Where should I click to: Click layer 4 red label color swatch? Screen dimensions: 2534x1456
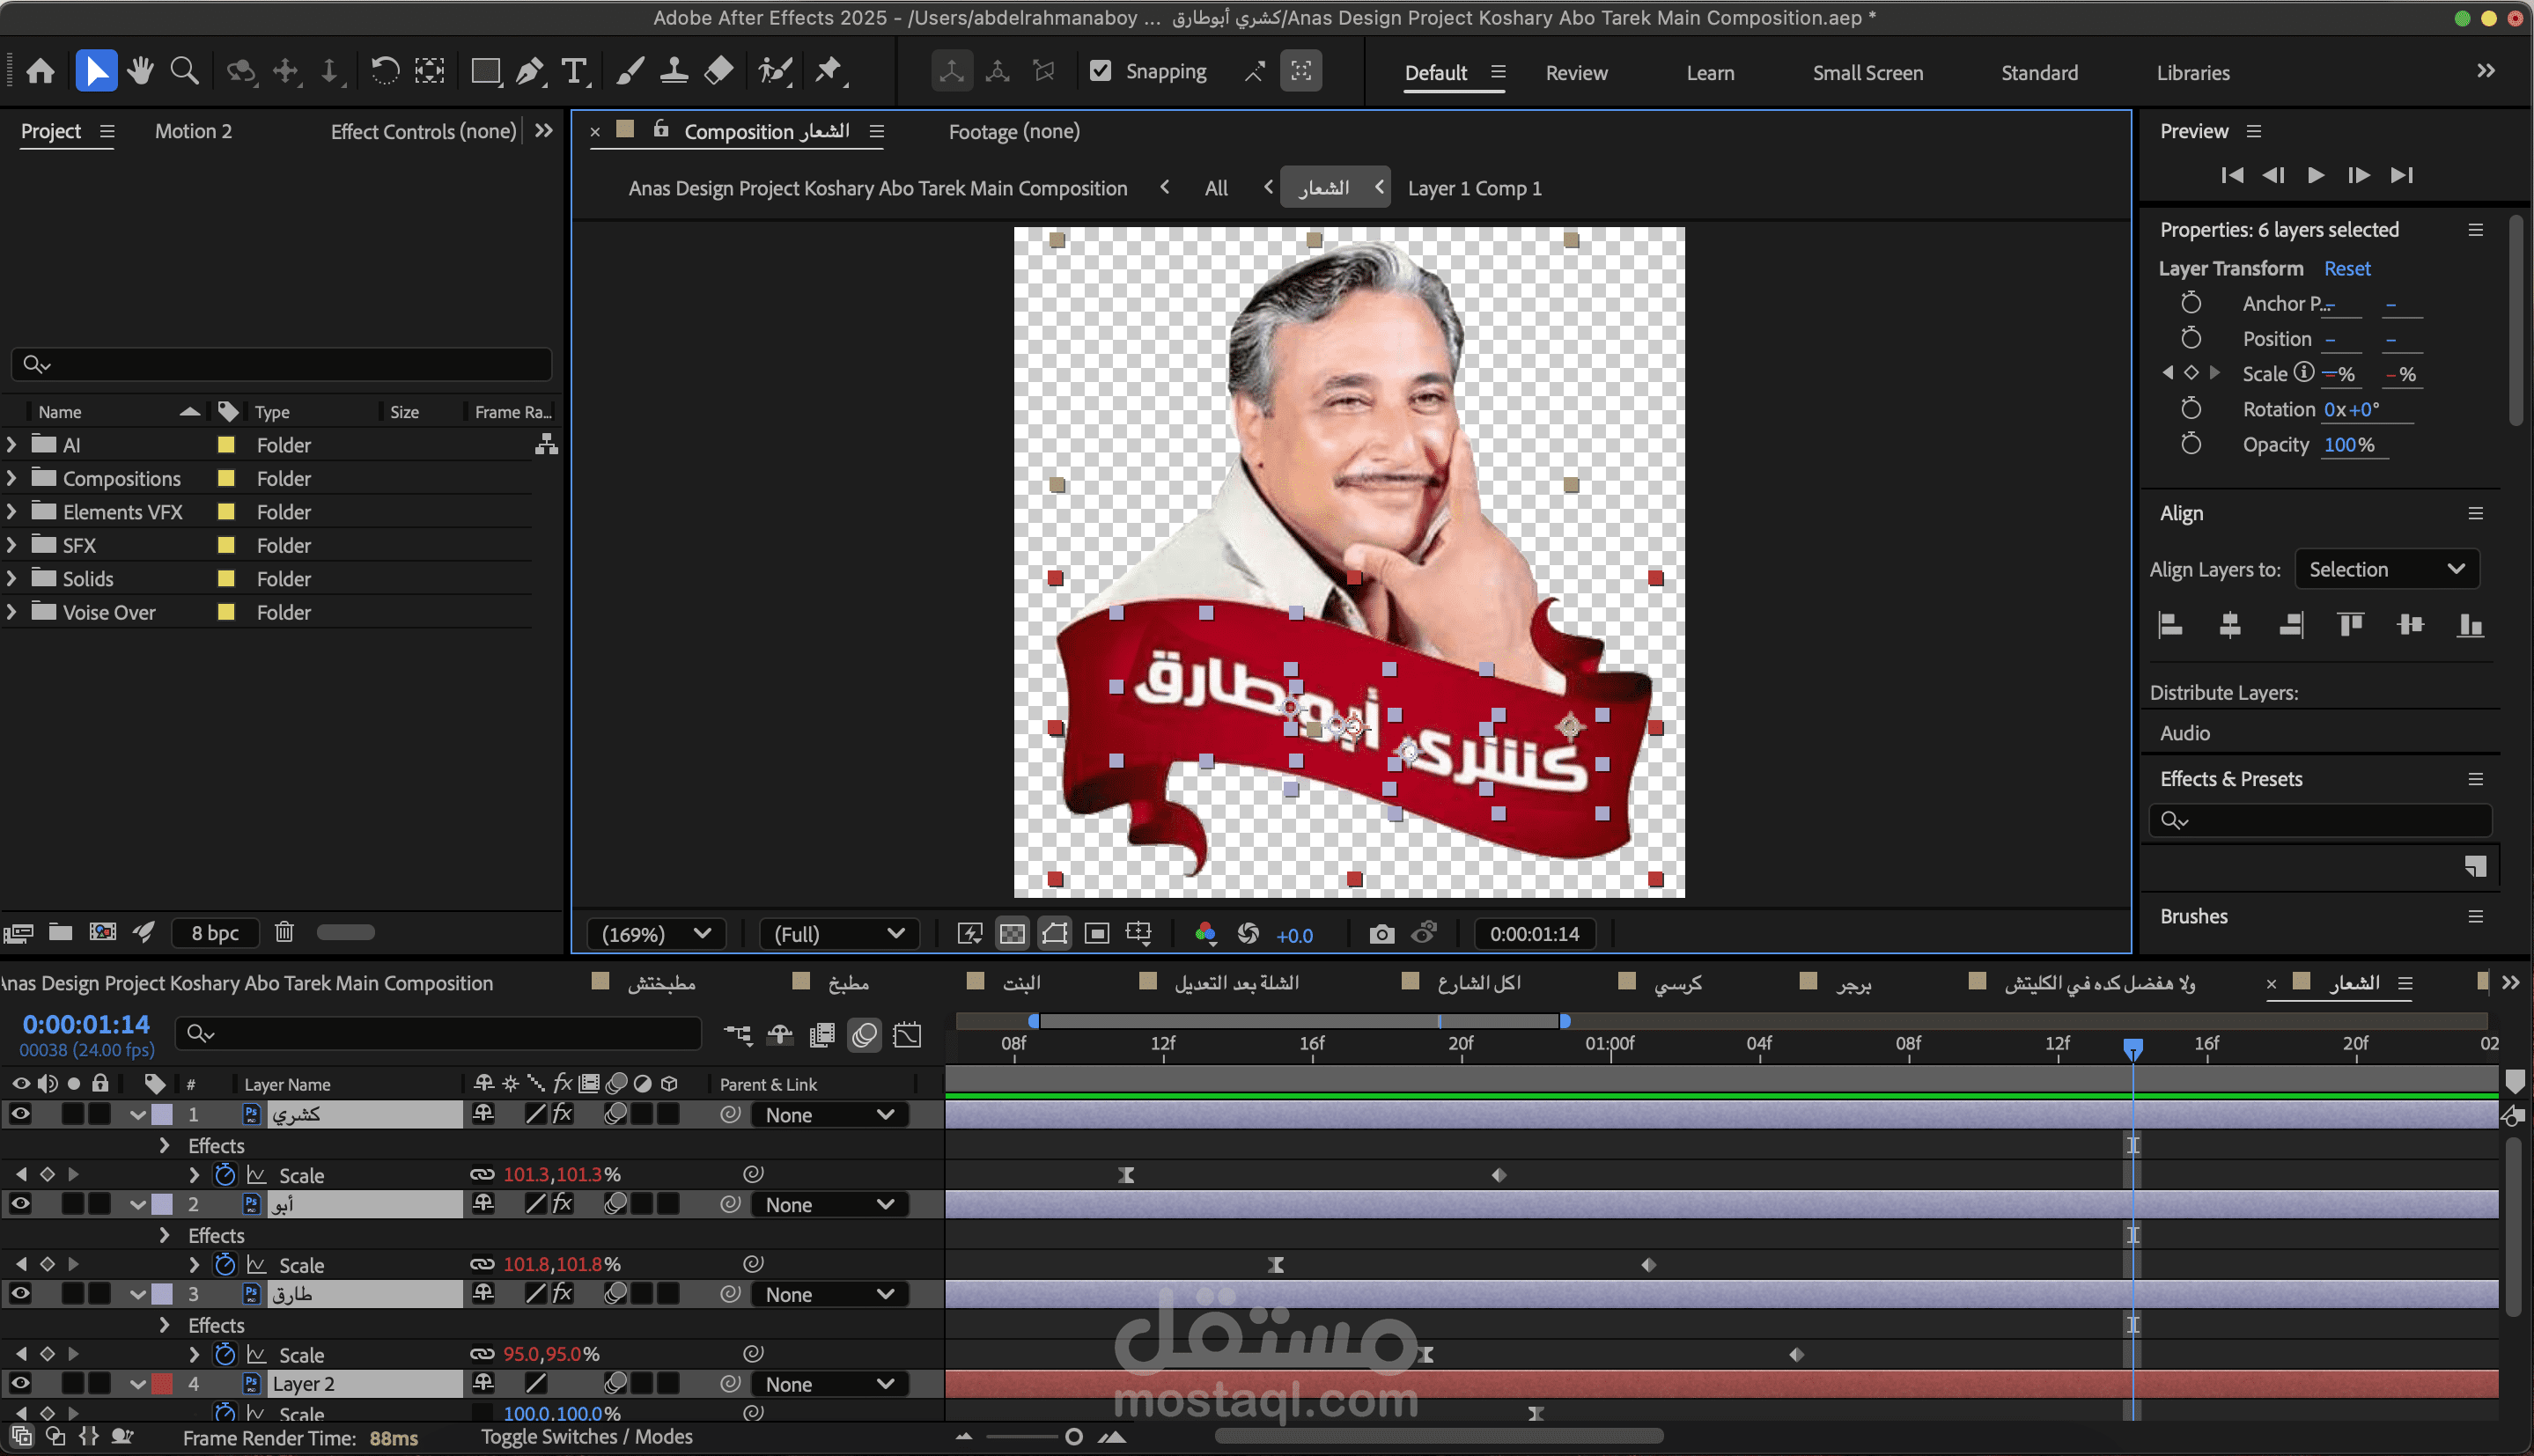click(162, 1384)
